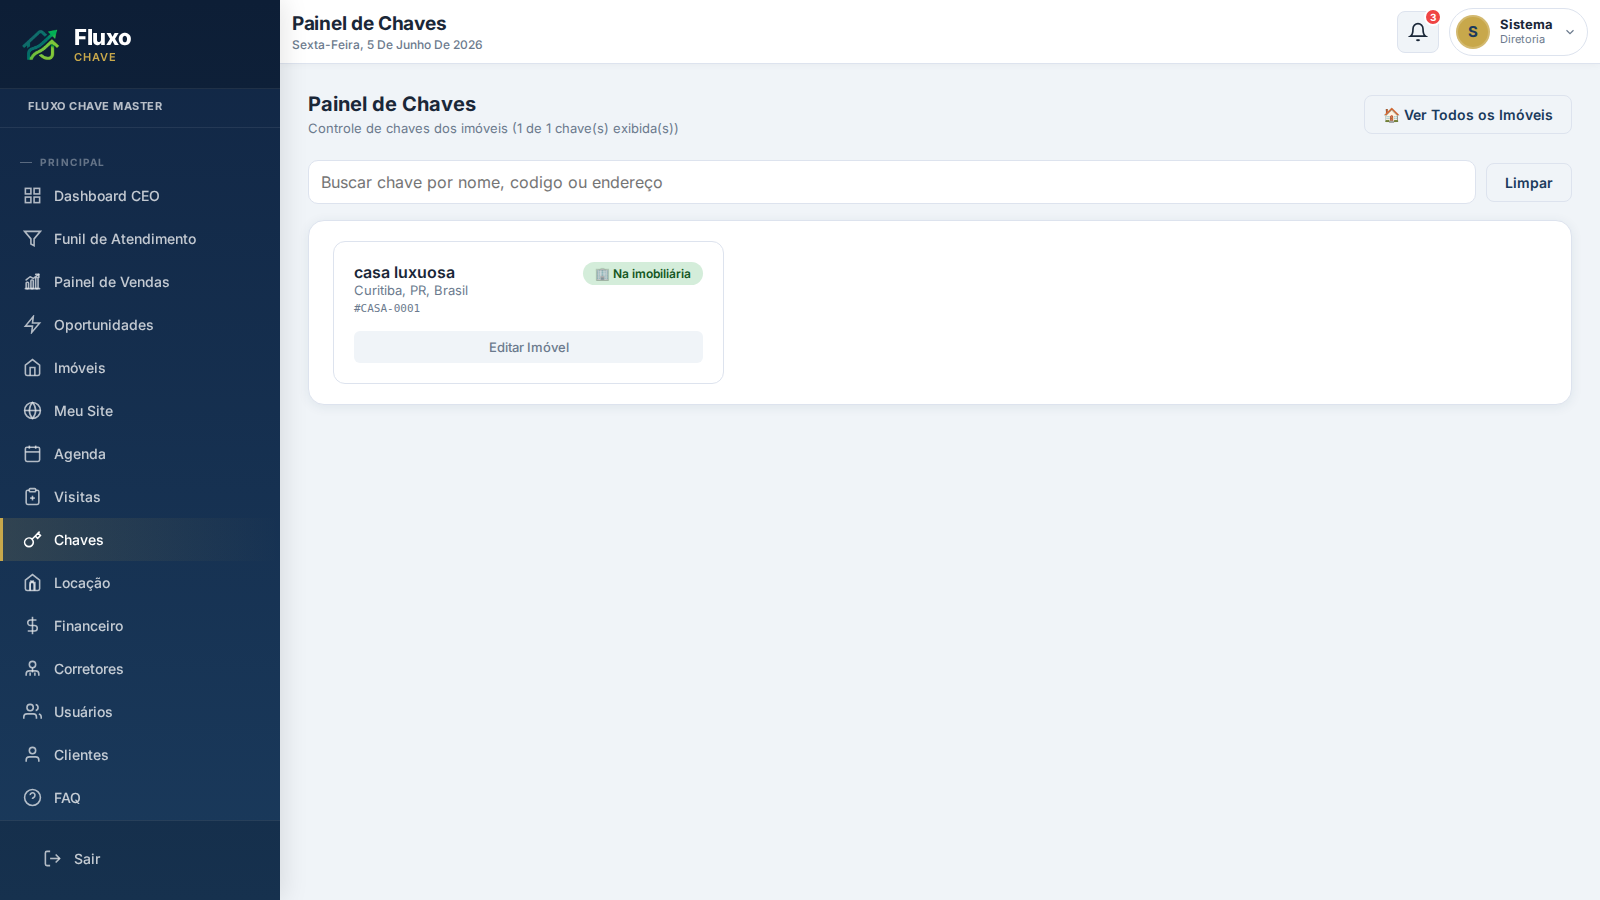The image size is (1600, 900).
Task: Click the Funil de Atendimento funnel icon
Action: (33, 239)
